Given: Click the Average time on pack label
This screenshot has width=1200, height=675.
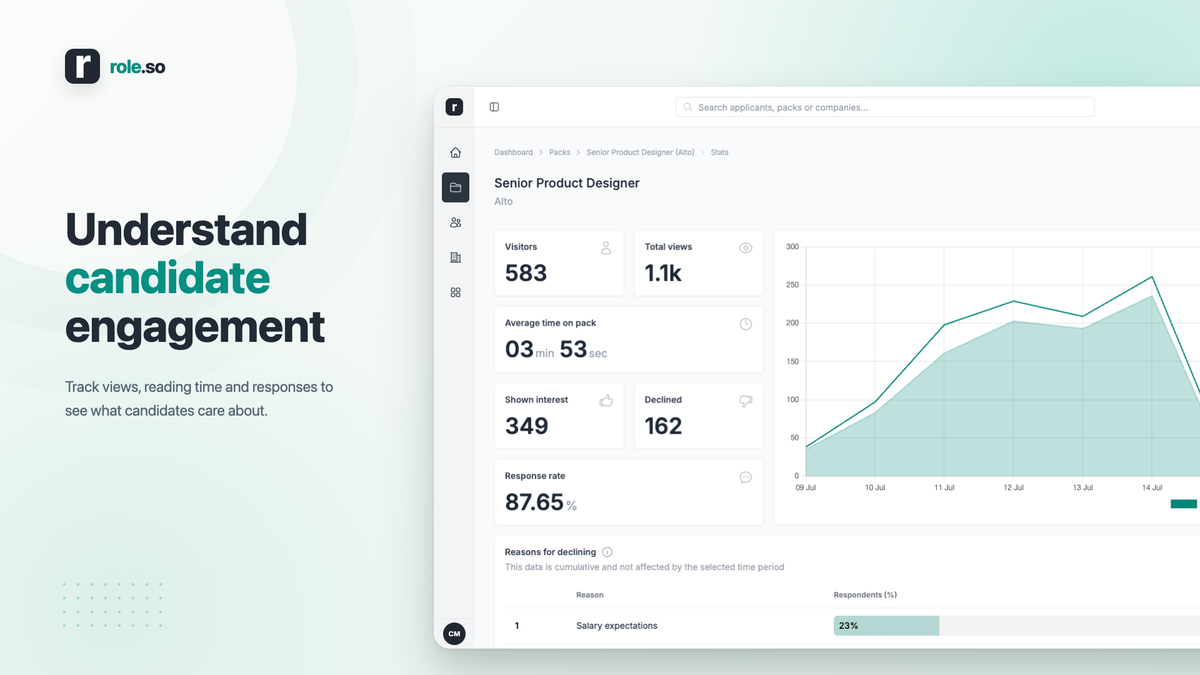Looking at the screenshot, I should [x=550, y=323].
